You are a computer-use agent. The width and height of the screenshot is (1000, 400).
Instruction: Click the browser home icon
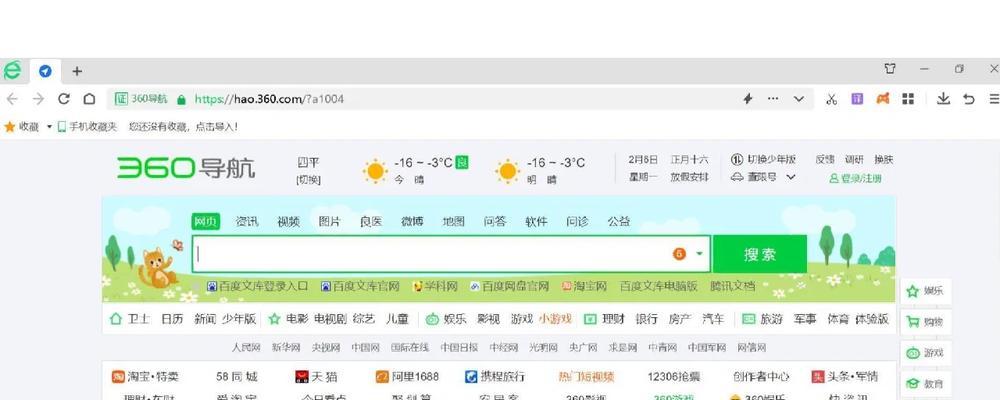(x=89, y=99)
